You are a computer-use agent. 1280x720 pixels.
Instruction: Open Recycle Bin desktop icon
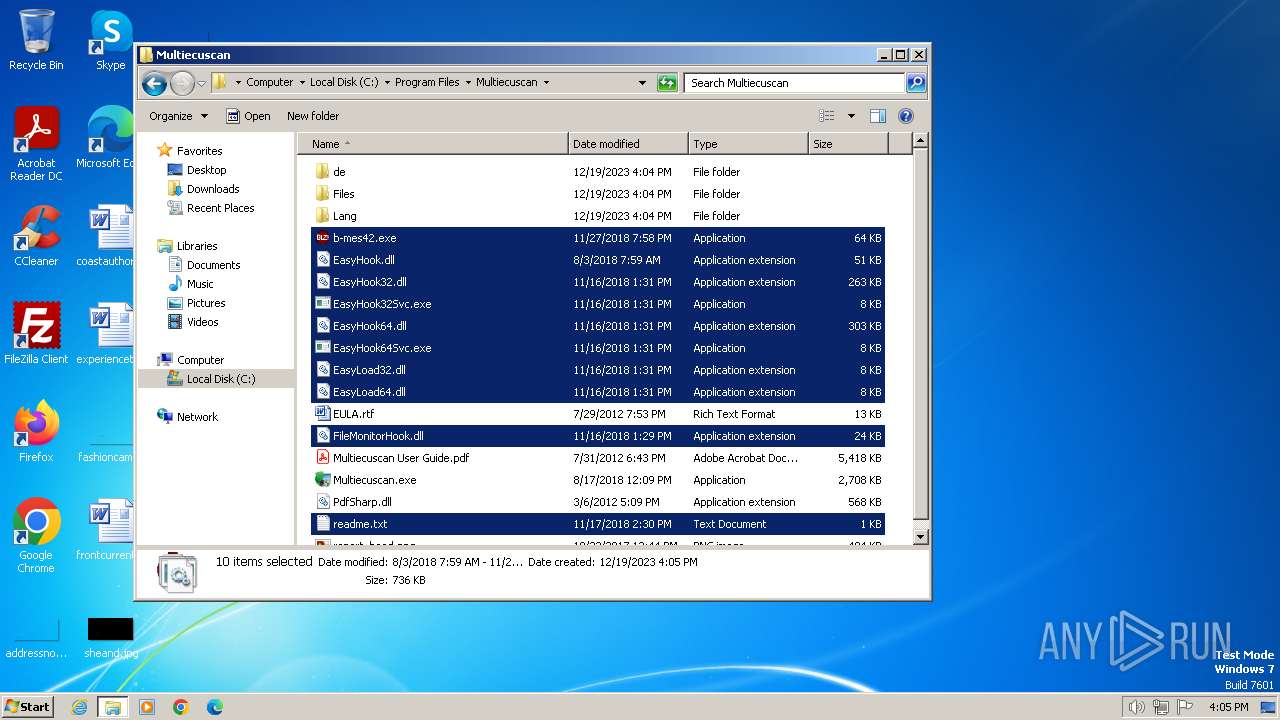click(x=36, y=40)
